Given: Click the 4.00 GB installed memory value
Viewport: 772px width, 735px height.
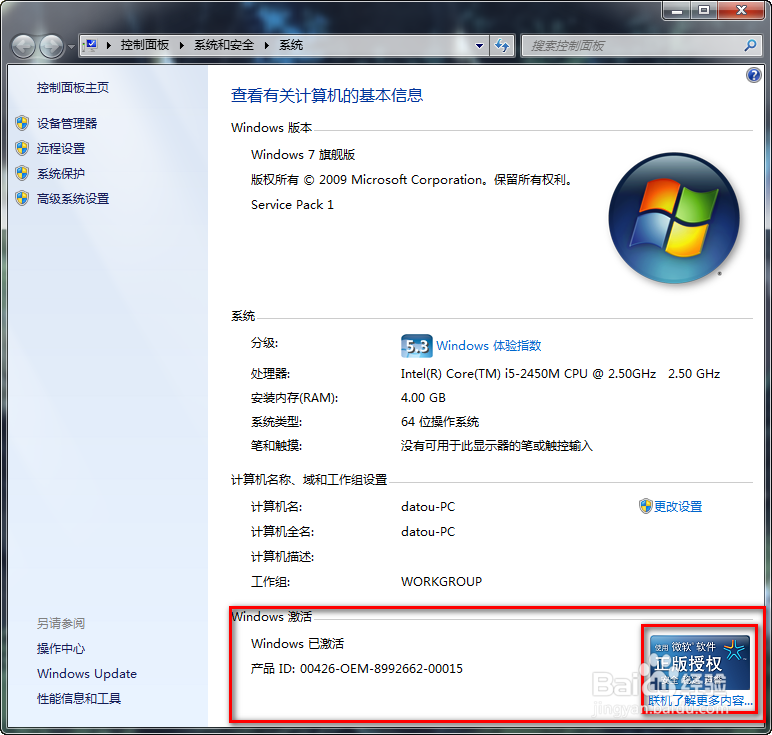Looking at the screenshot, I should click(423, 398).
